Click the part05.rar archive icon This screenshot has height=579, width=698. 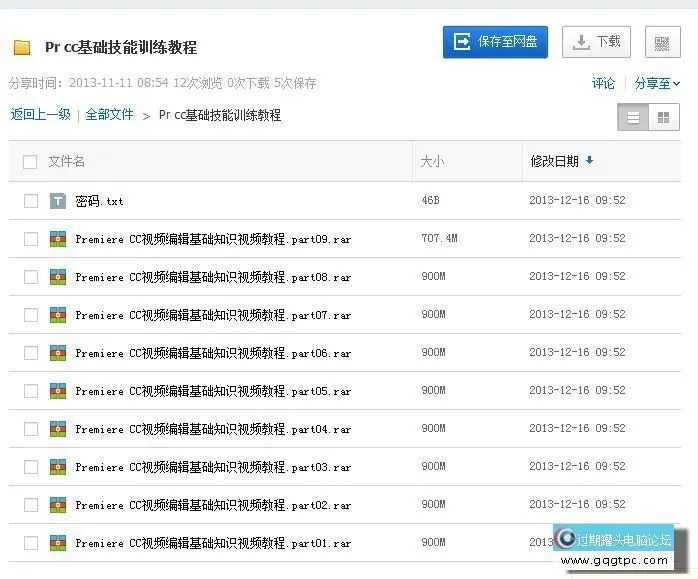click(x=58, y=391)
